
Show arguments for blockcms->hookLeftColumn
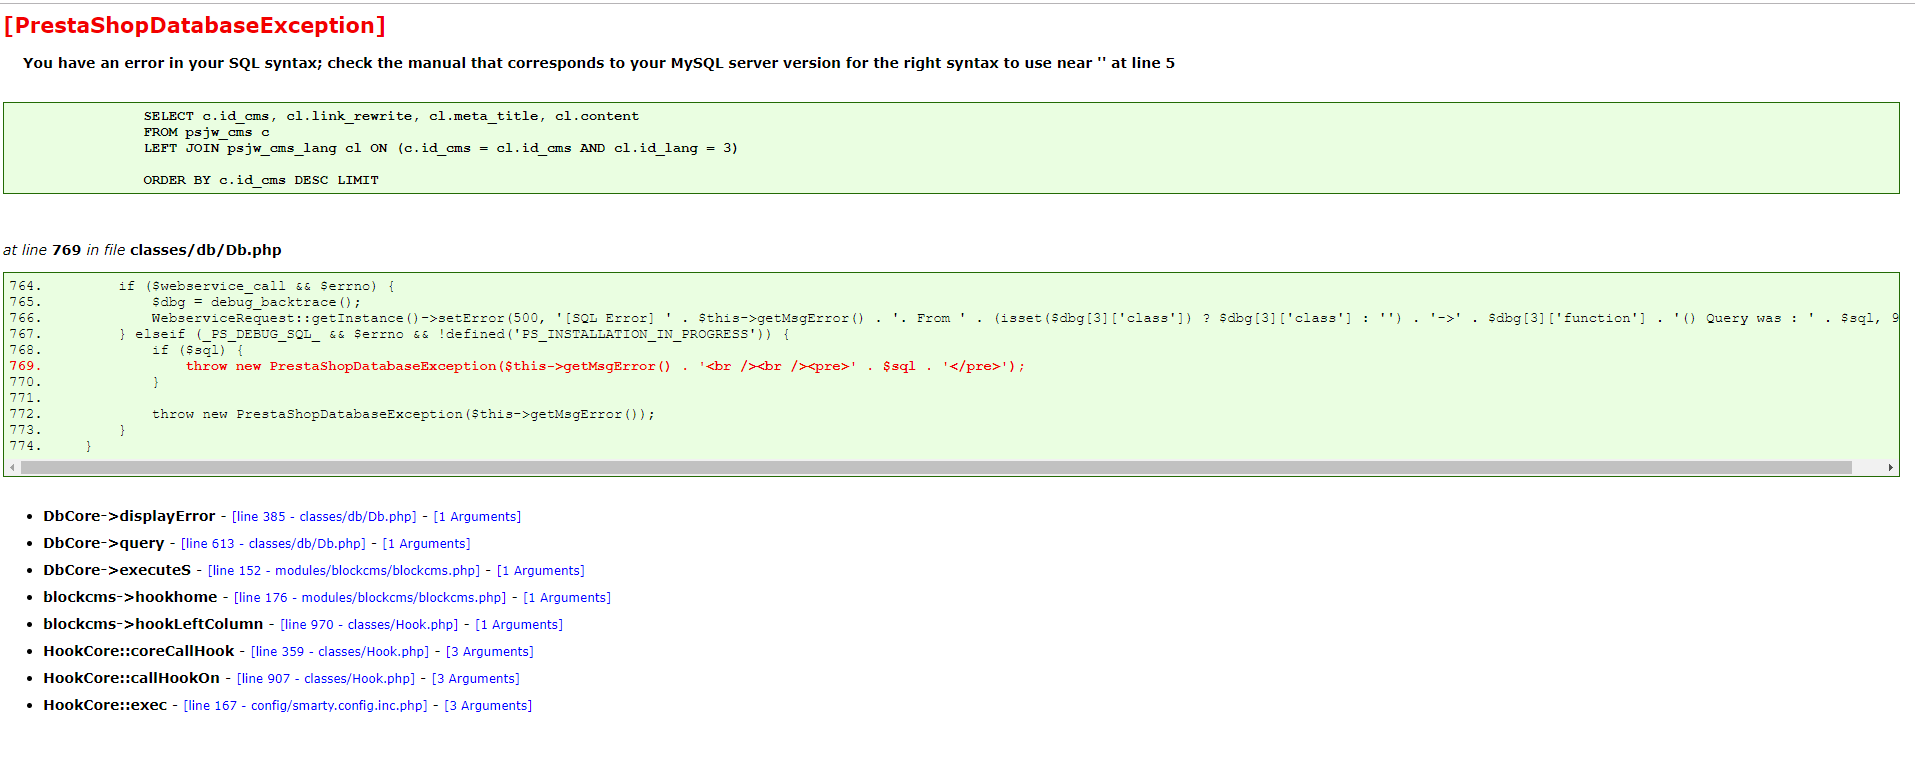[519, 625]
